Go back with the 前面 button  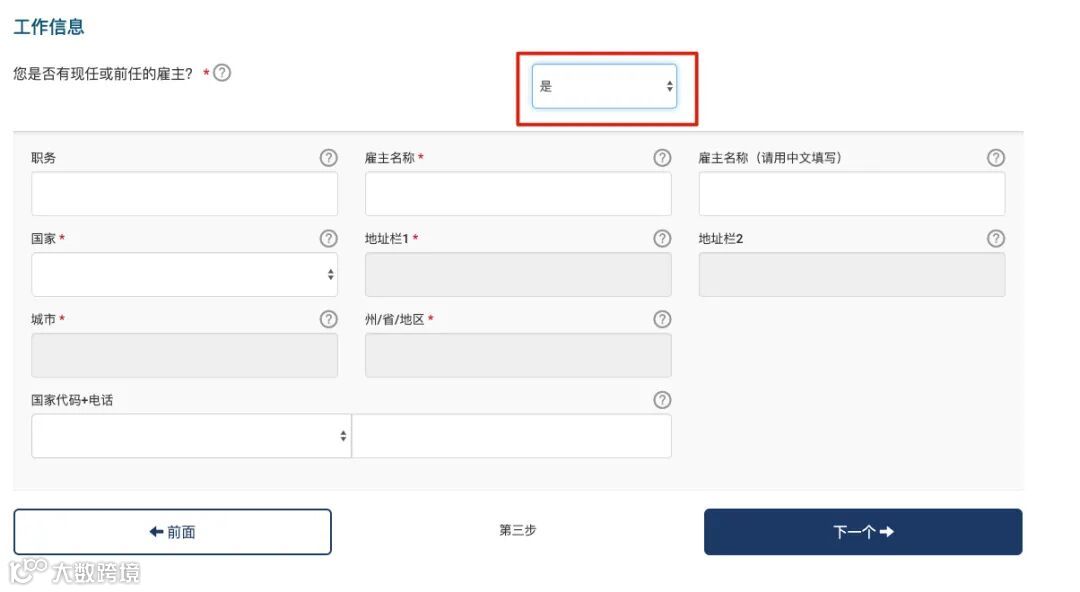click(172, 531)
